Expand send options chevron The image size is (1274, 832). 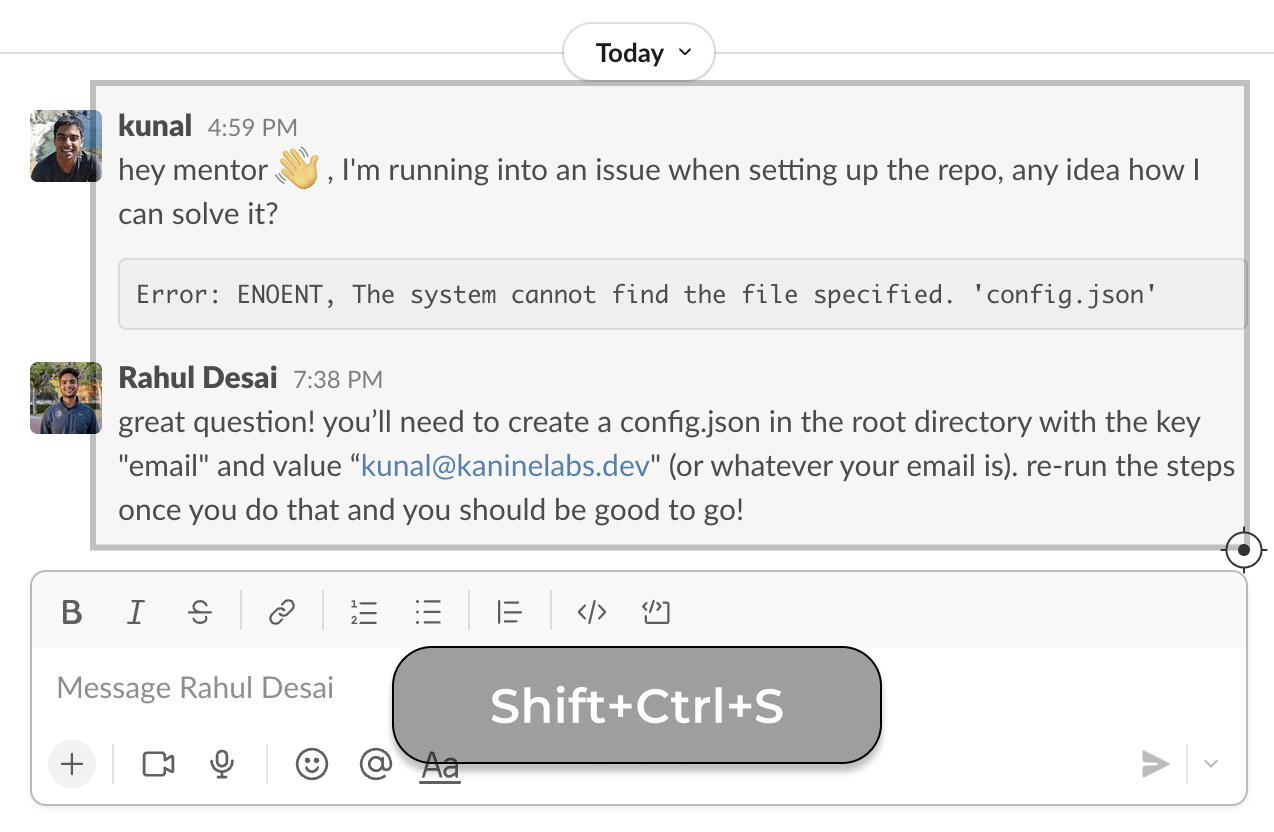tap(1211, 765)
